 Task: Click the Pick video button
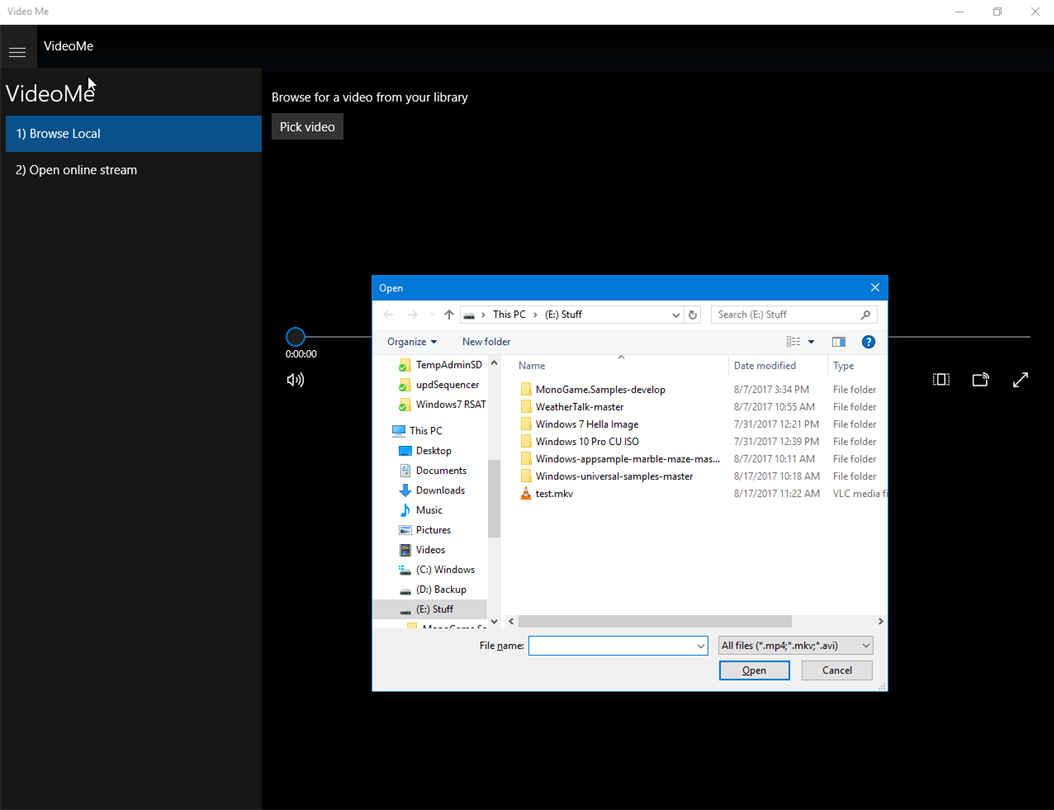[307, 127]
